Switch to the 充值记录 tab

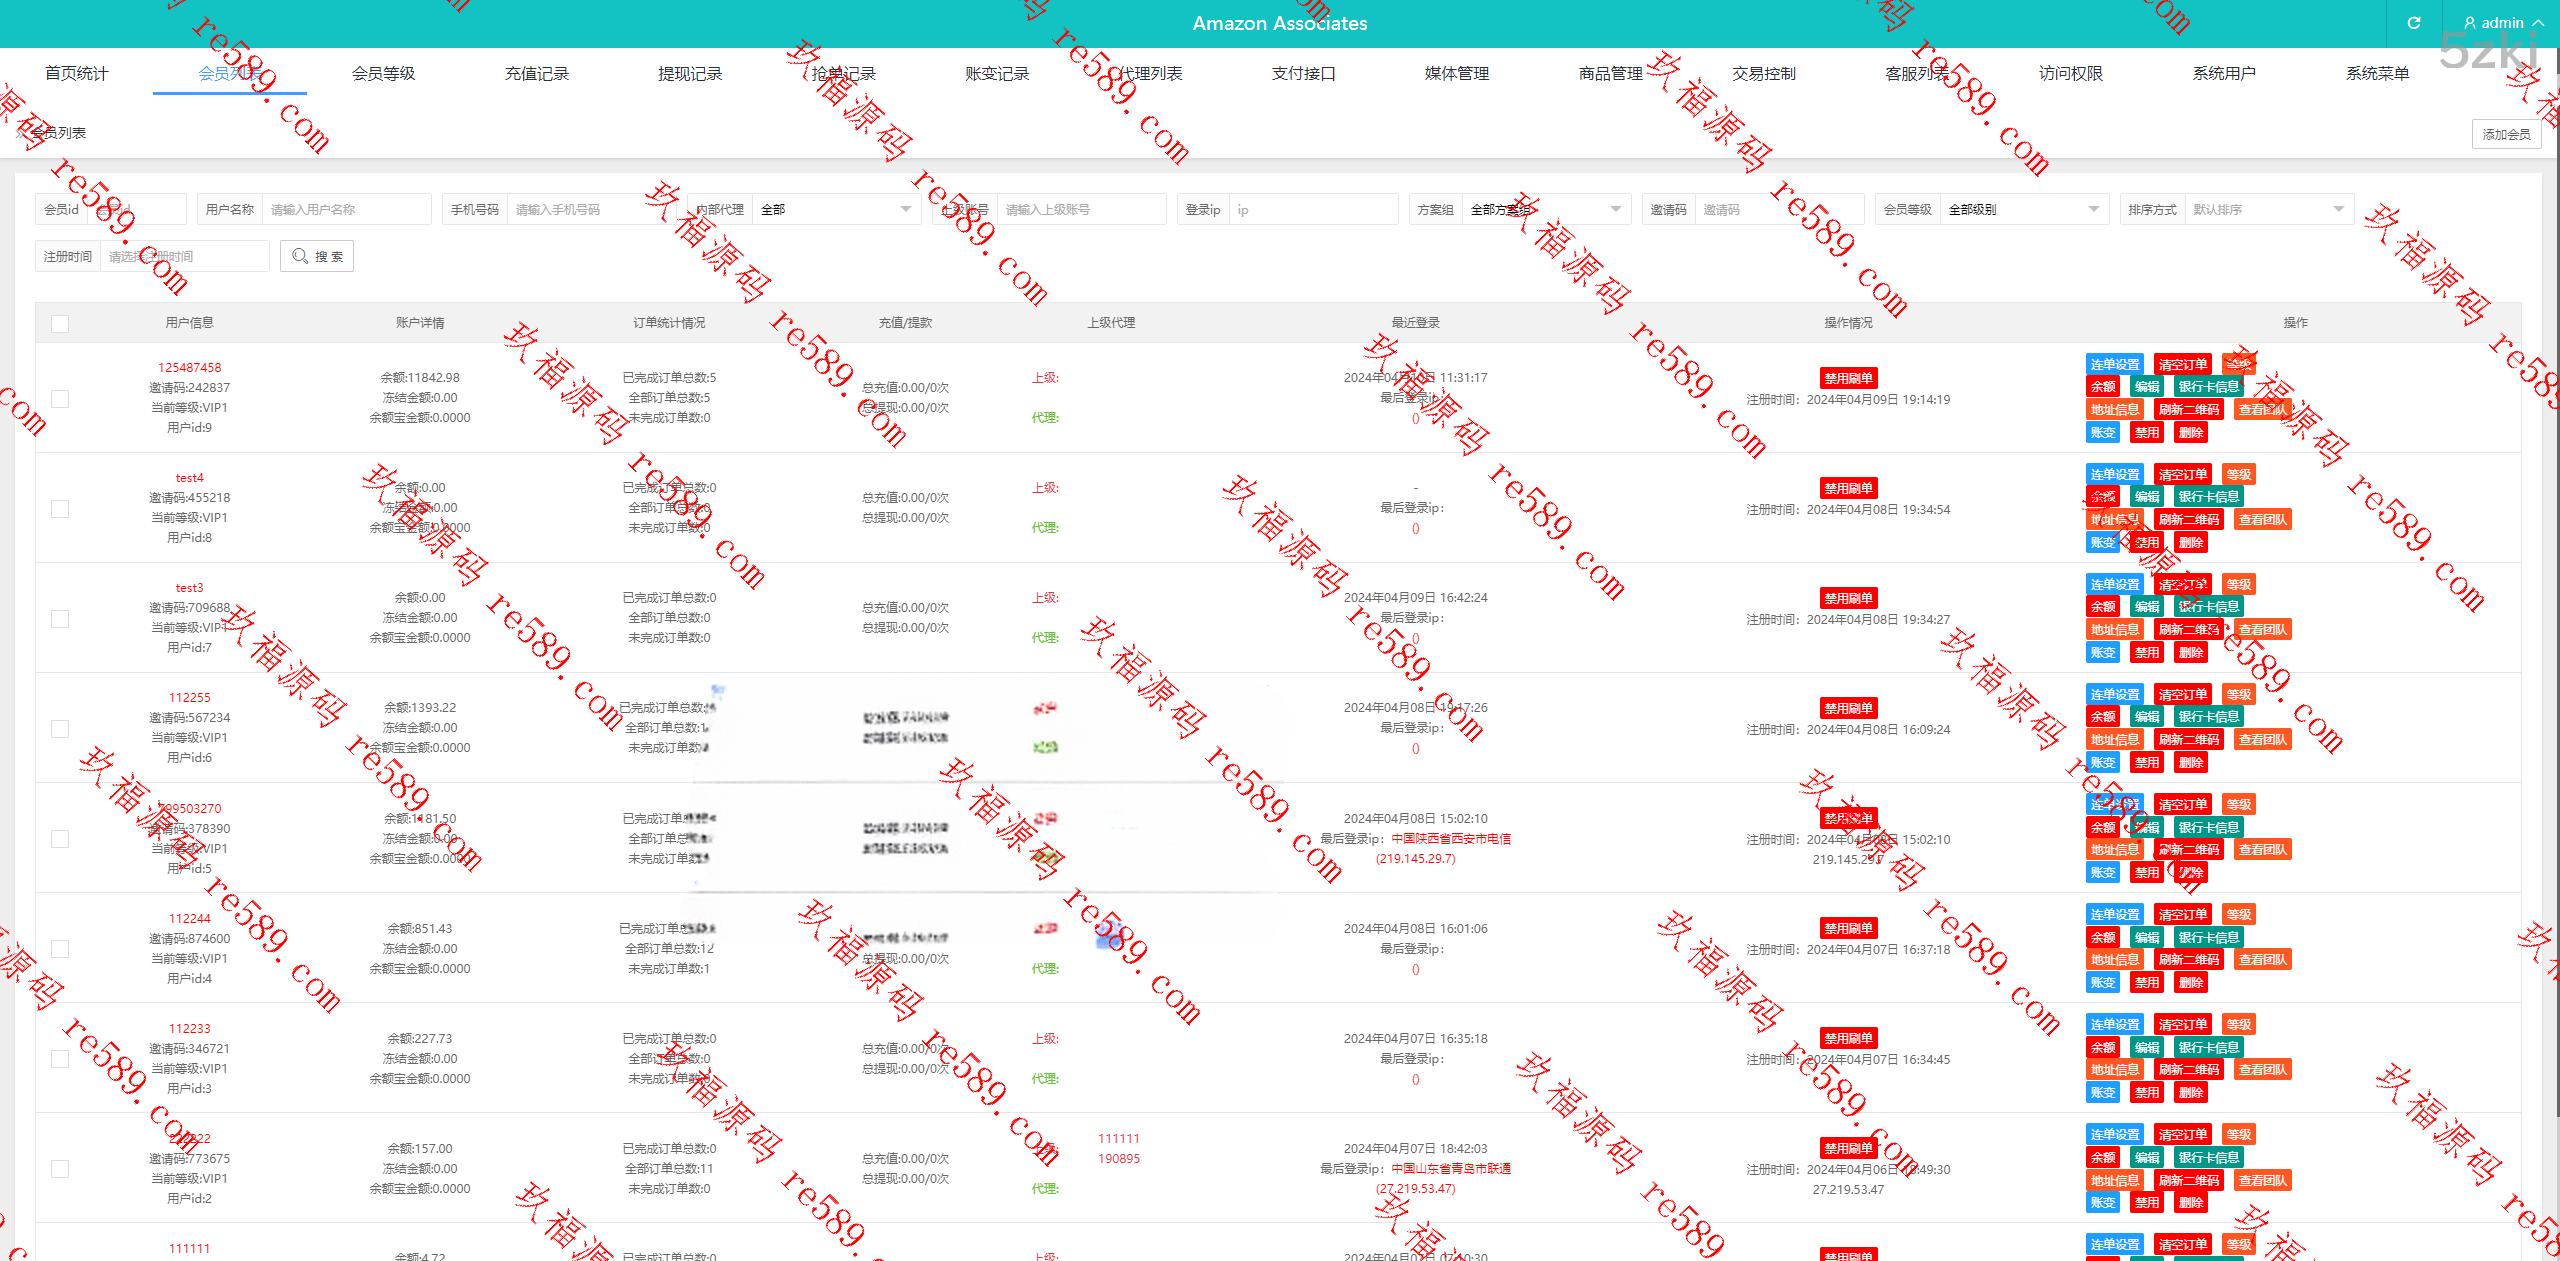[536, 74]
